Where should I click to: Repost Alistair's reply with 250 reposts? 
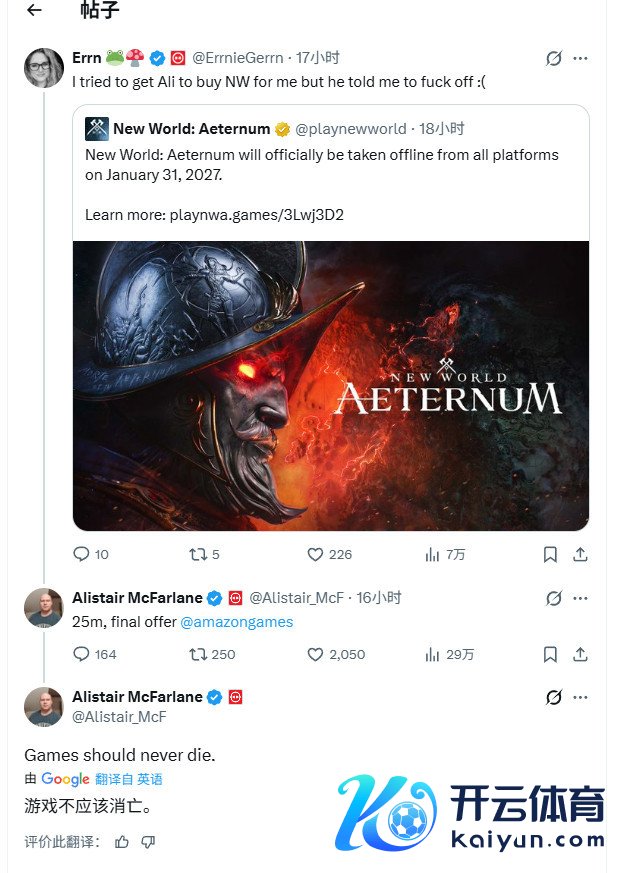tap(196, 654)
